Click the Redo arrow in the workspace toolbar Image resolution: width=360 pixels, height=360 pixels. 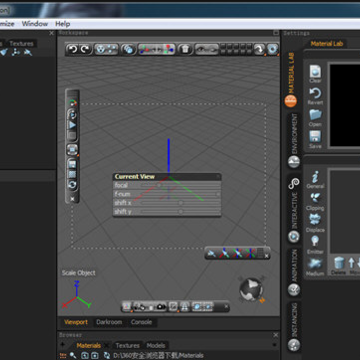[85, 49]
